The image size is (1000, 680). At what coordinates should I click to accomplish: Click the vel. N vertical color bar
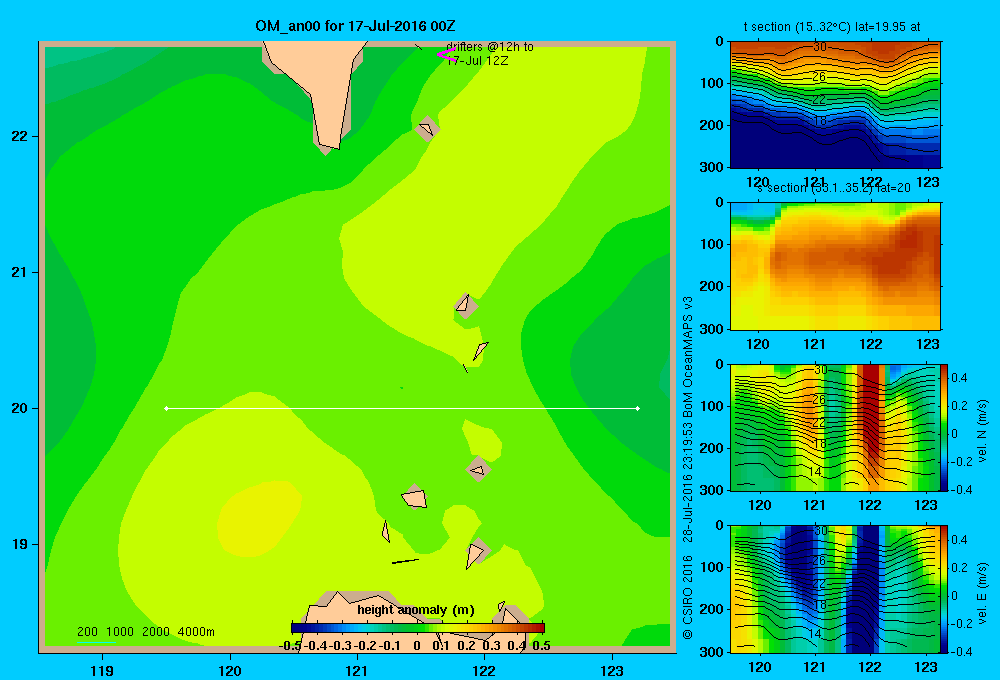point(944,427)
